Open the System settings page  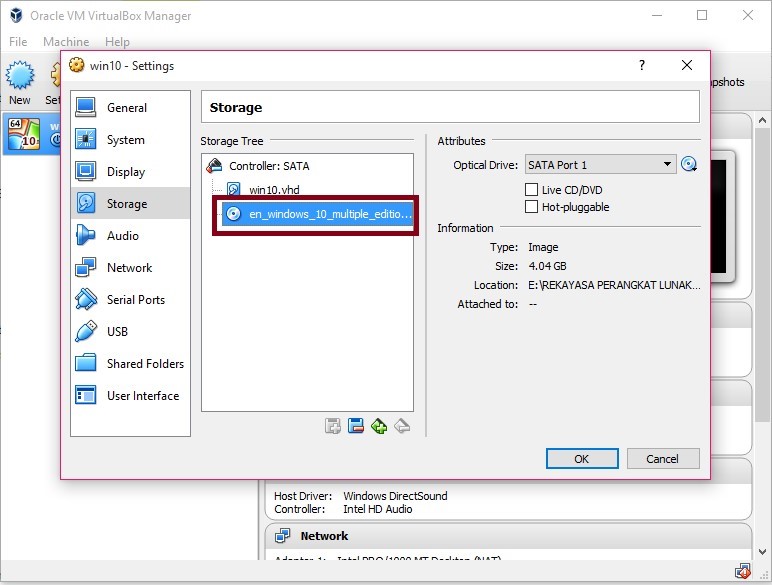[x=130, y=140]
